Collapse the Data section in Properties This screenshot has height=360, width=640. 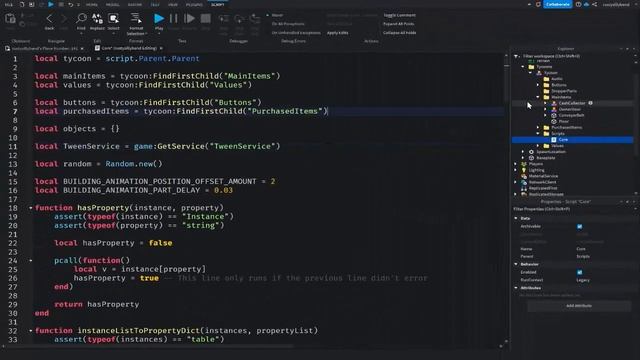click(x=516, y=218)
